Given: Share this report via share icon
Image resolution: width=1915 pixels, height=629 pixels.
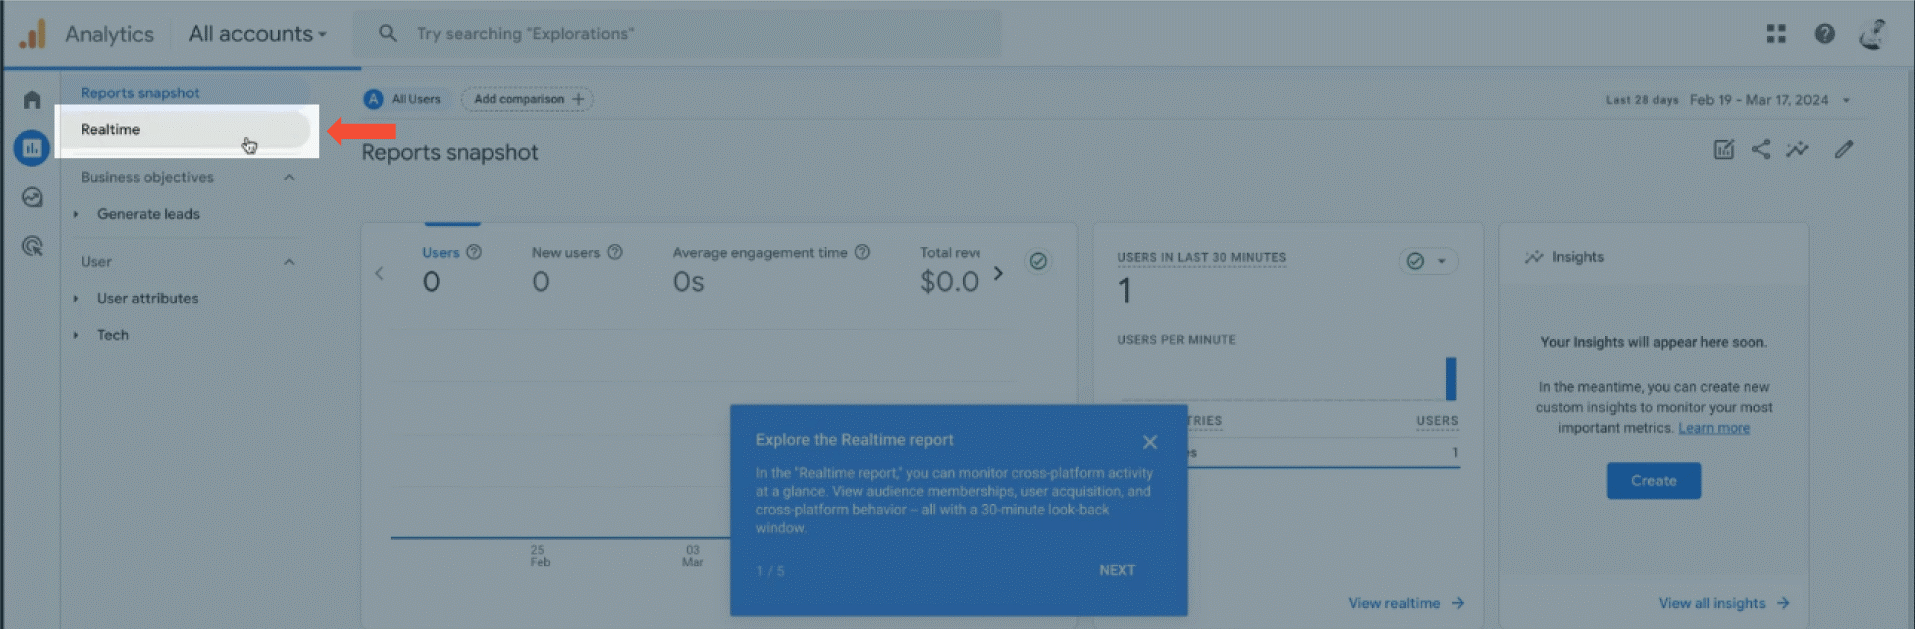Looking at the screenshot, I should (1761, 150).
